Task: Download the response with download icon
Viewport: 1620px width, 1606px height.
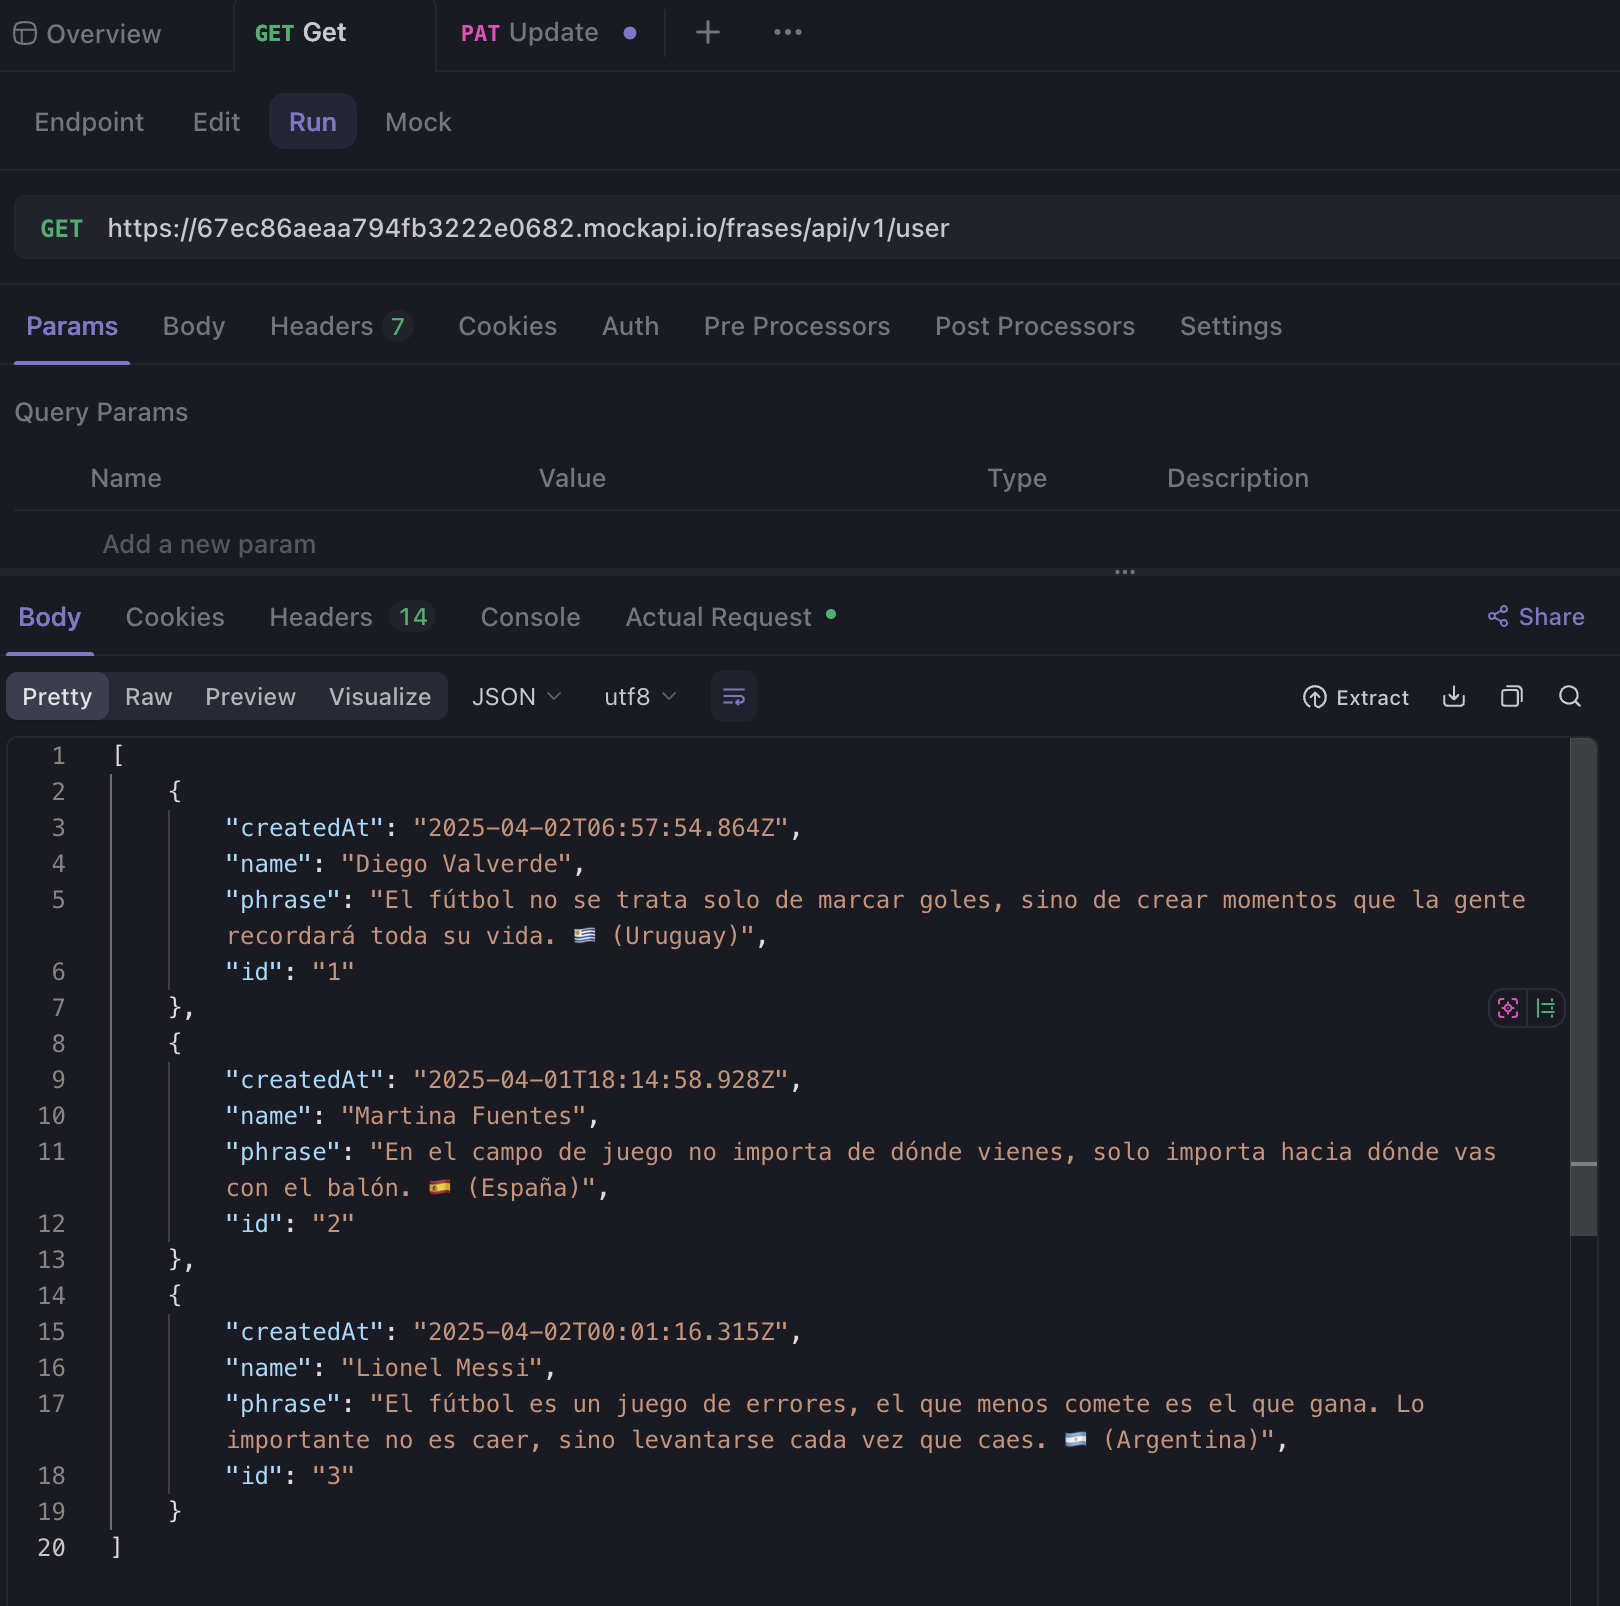Action: pos(1454,696)
